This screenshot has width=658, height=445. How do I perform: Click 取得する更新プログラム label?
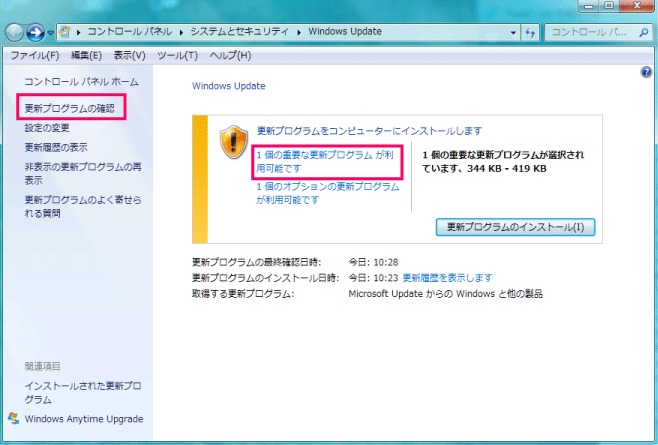click(243, 293)
